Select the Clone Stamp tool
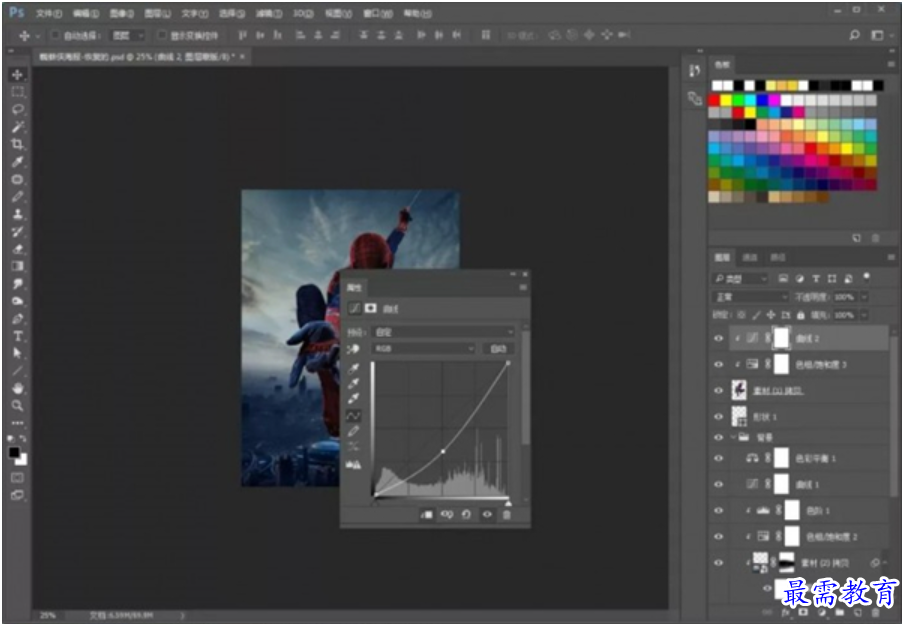 (x=17, y=214)
